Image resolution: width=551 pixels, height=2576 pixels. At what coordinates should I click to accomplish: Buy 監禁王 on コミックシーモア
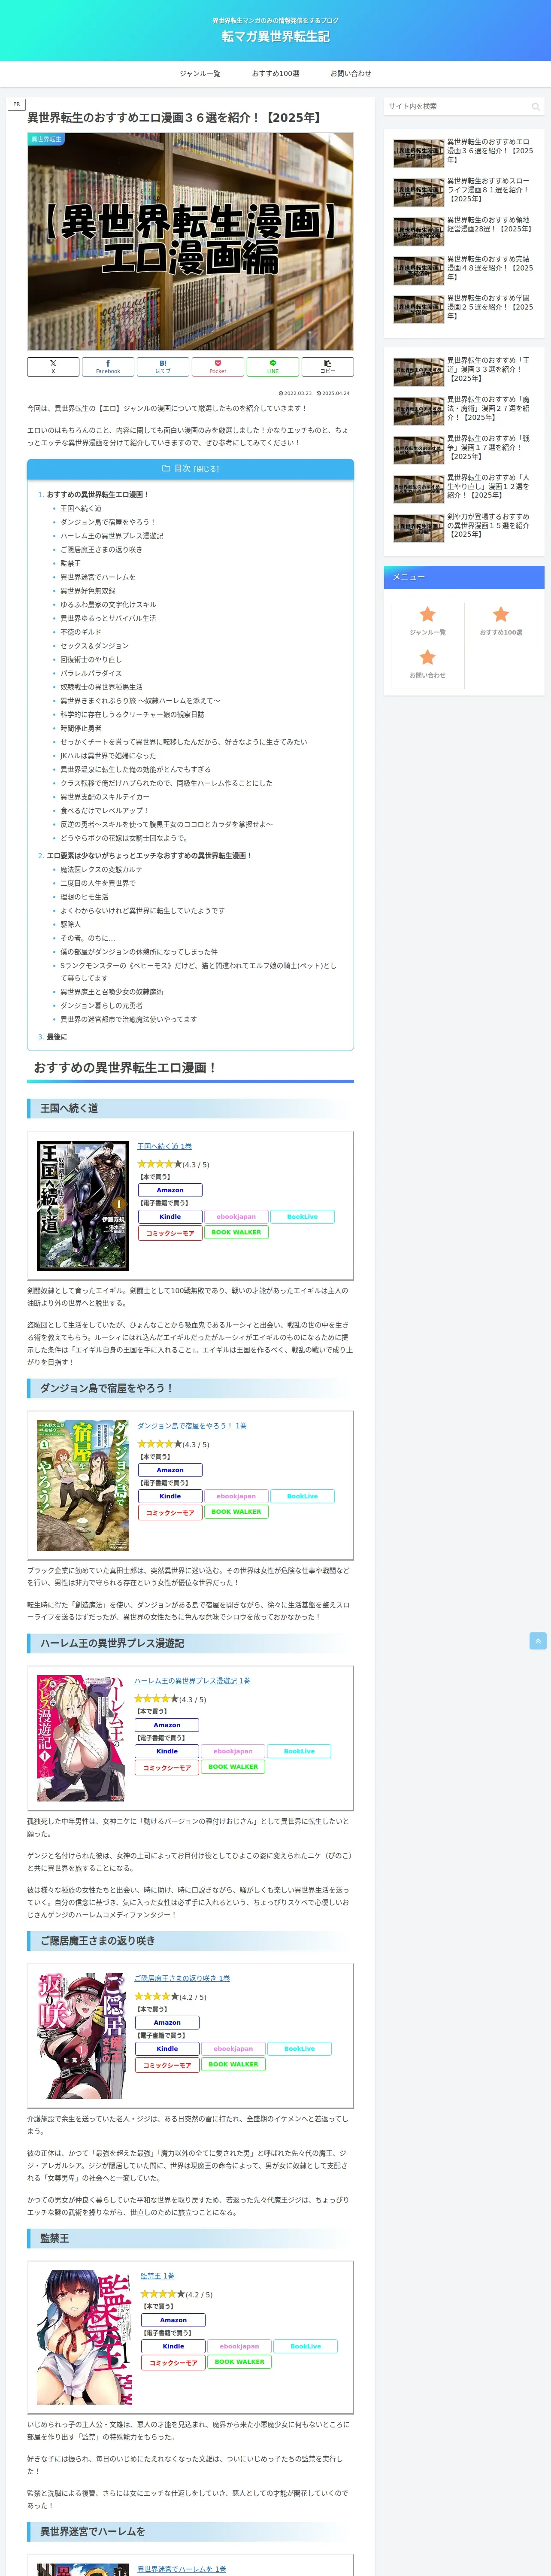click(173, 2363)
